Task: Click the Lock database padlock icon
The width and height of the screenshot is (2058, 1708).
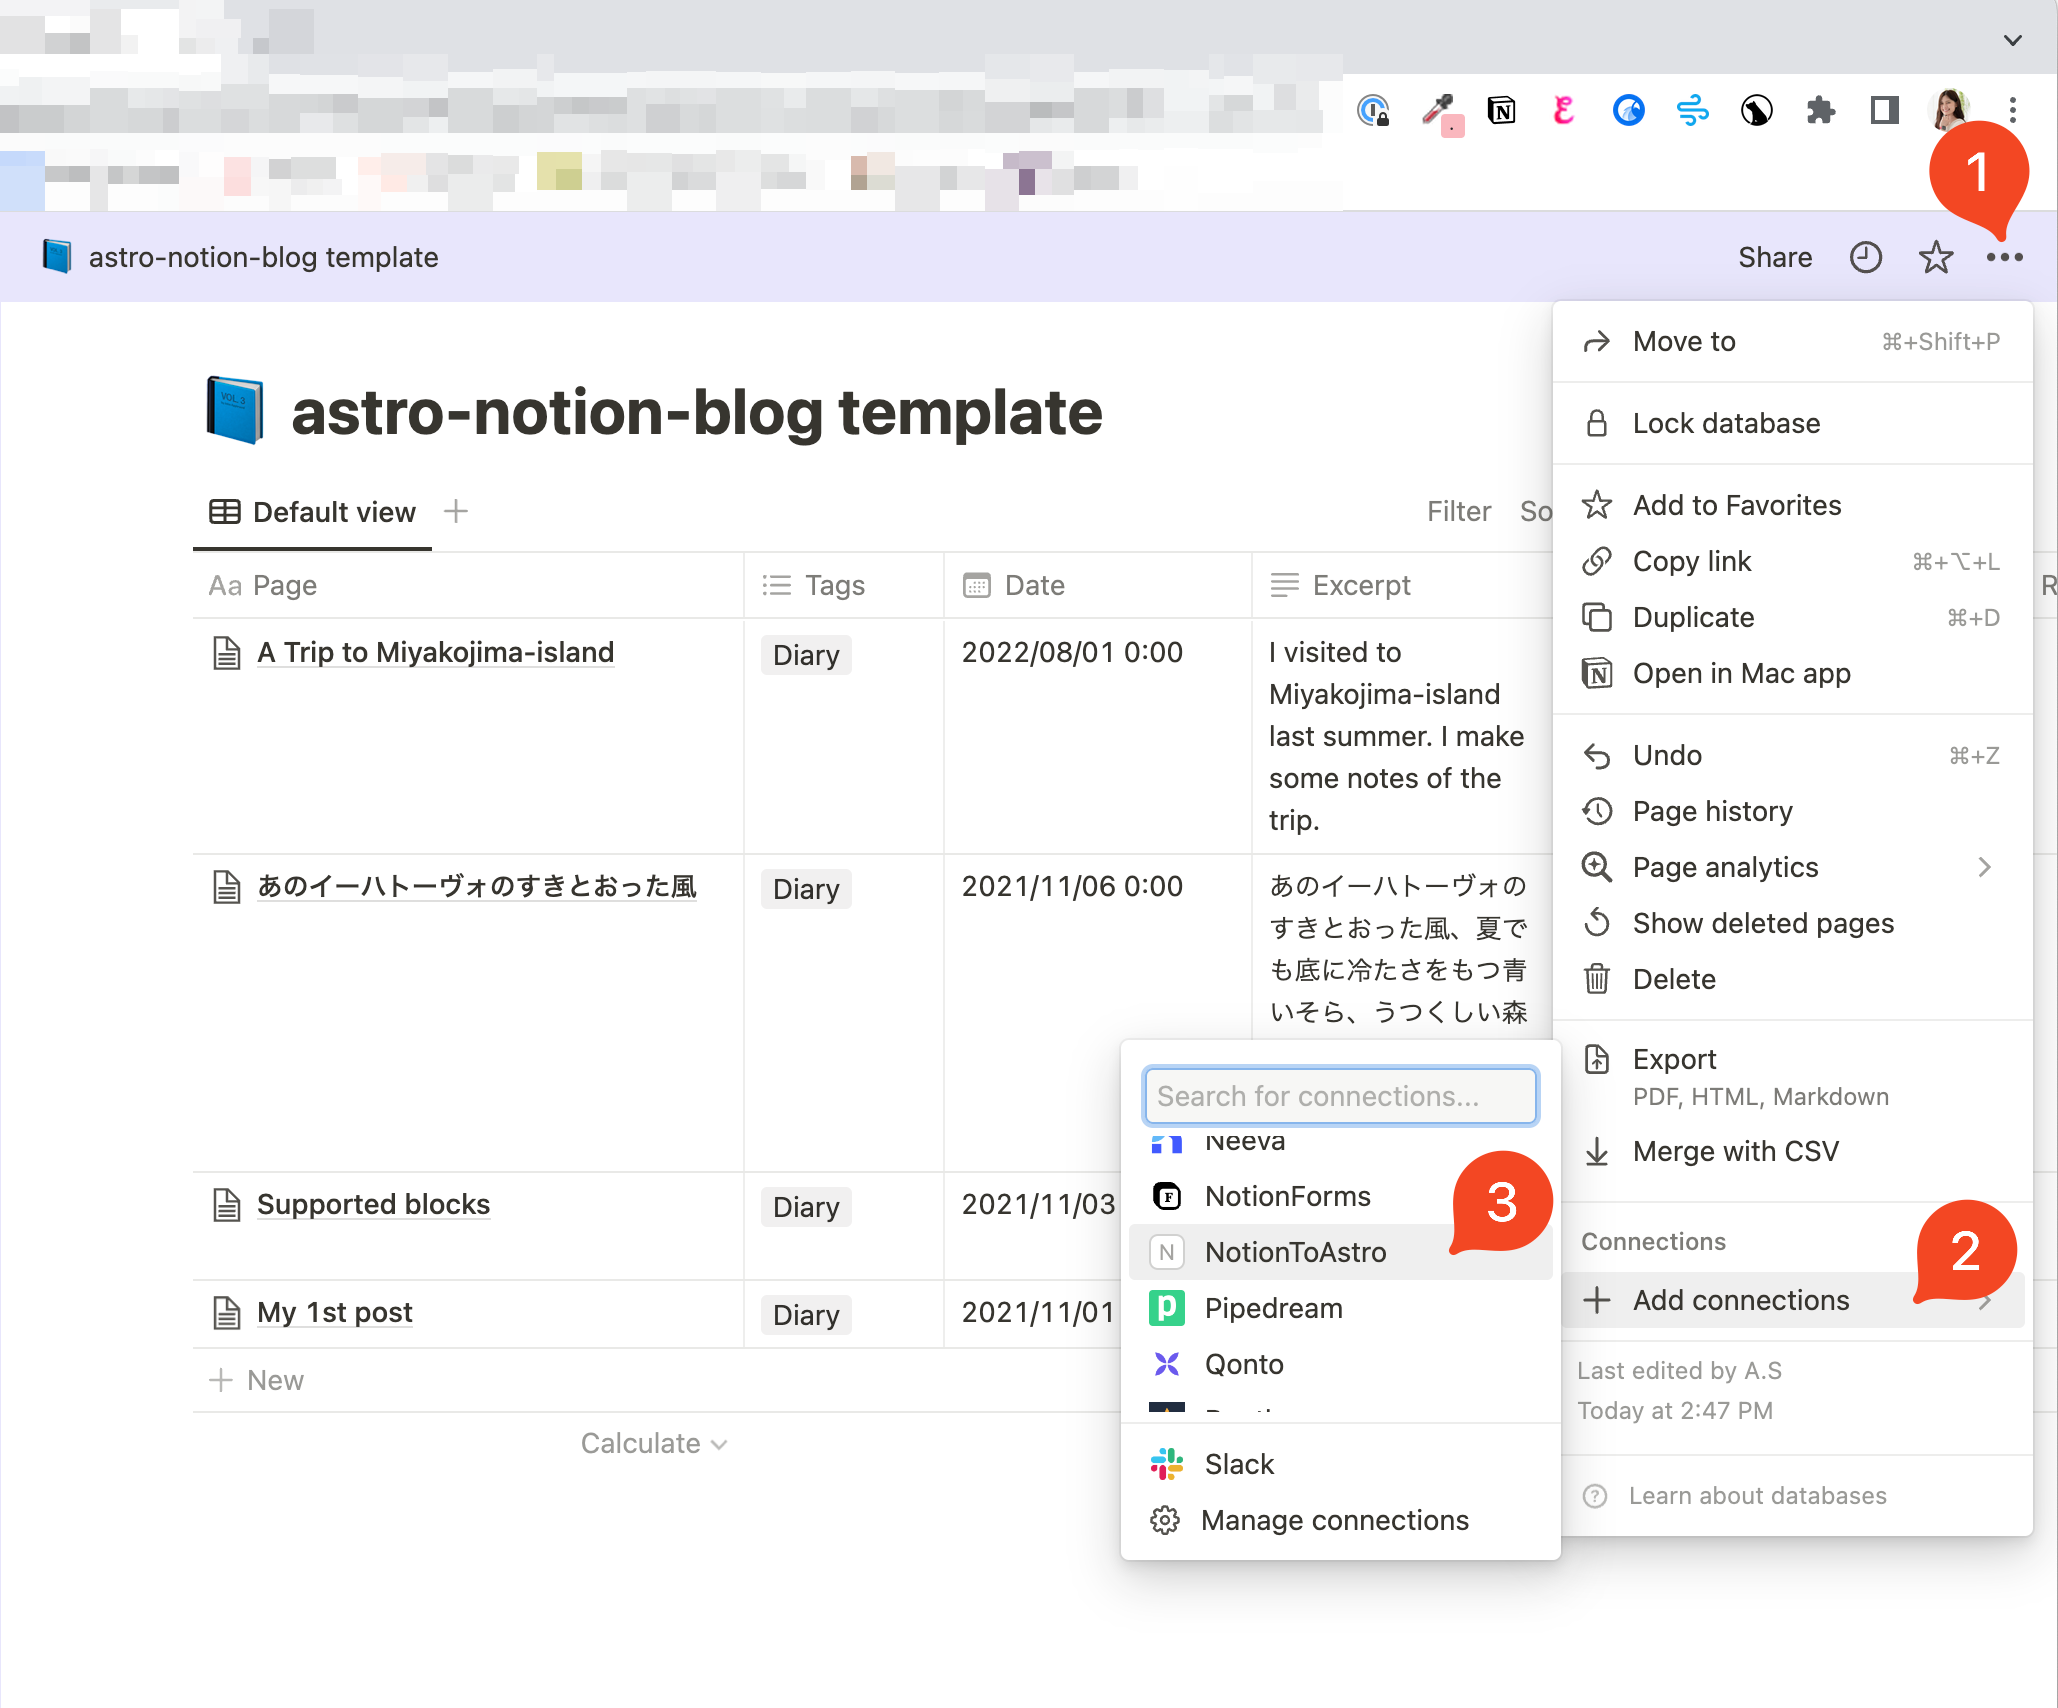Action: pyautogui.click(x=1597, y=423)
